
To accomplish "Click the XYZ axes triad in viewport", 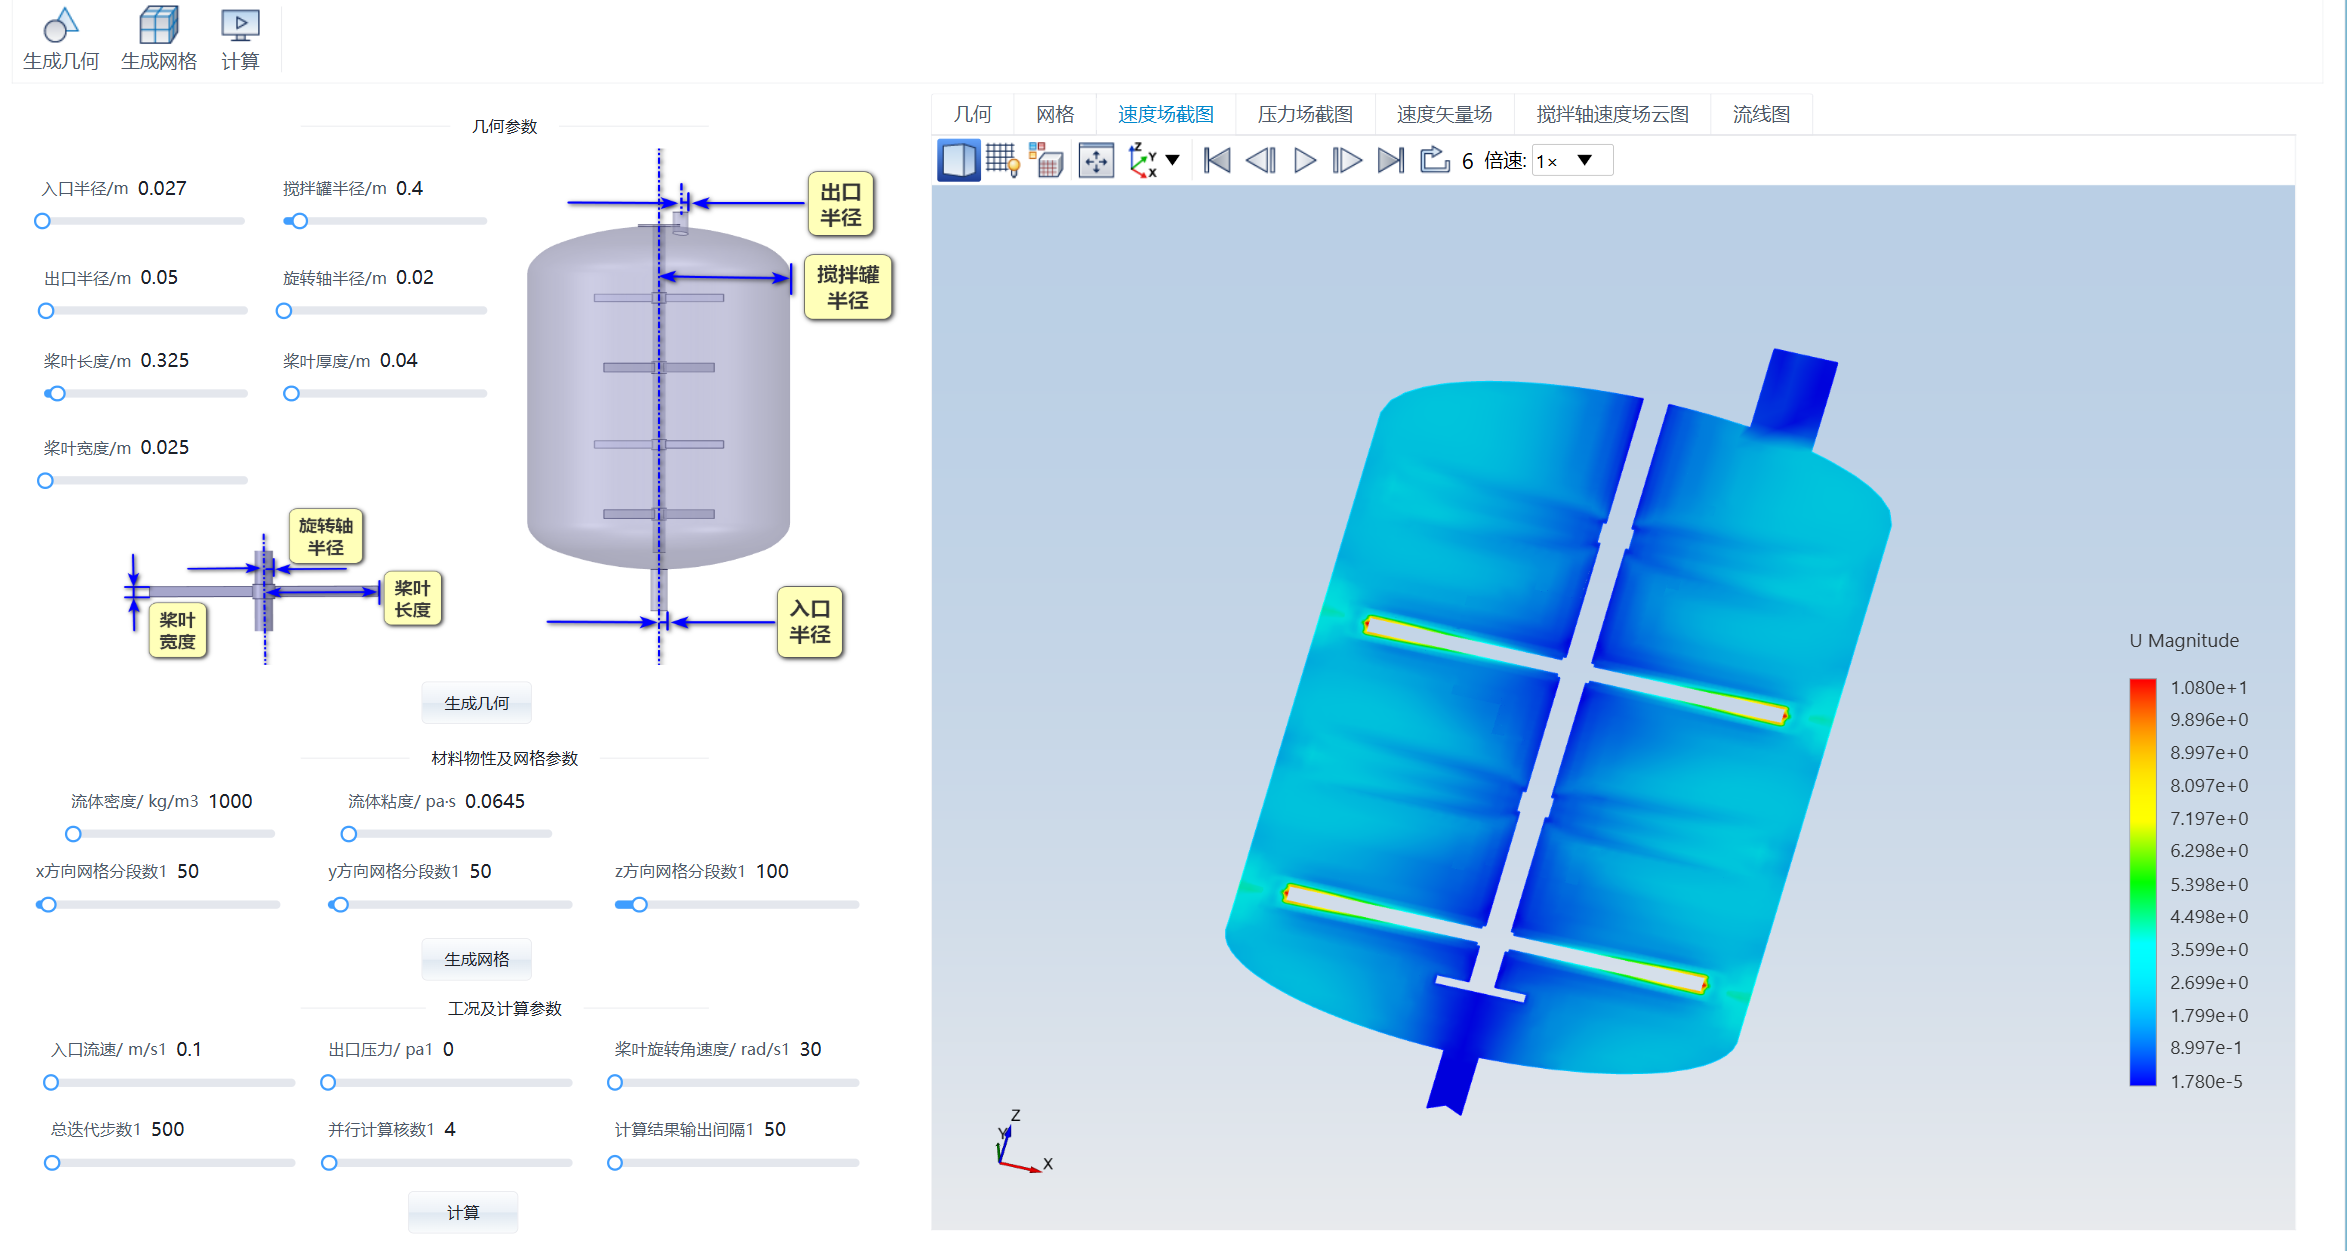I will coord(1023,1142).
